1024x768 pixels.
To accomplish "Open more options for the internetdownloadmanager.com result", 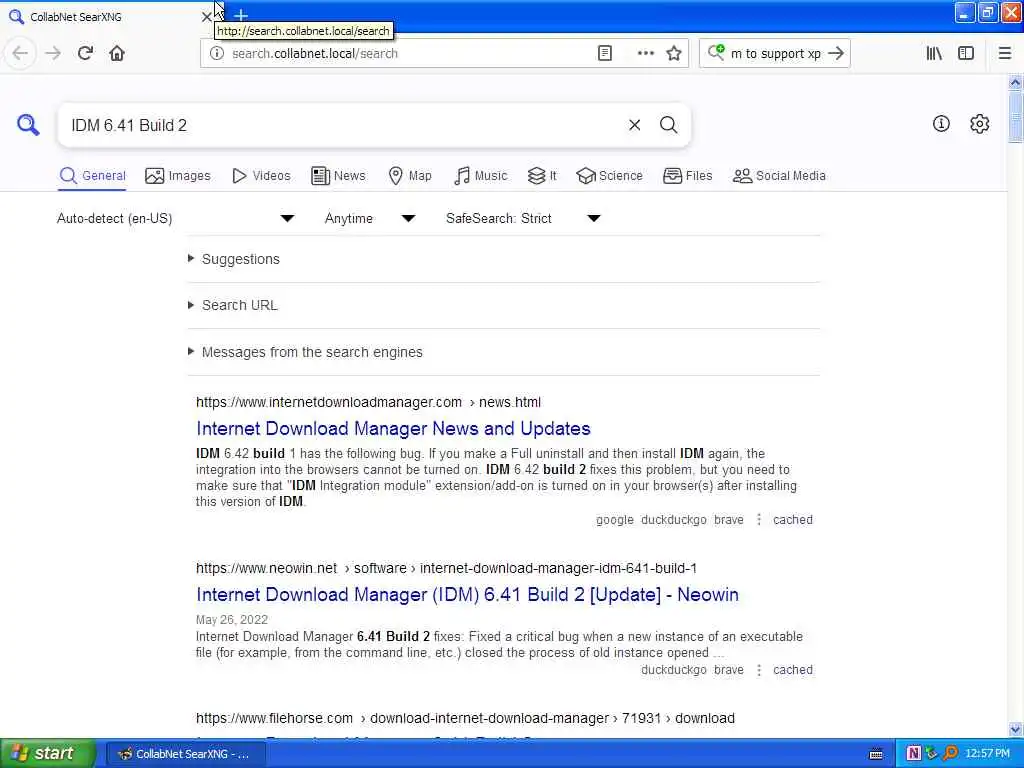I will pyautogui.click(x=759, y=519).
